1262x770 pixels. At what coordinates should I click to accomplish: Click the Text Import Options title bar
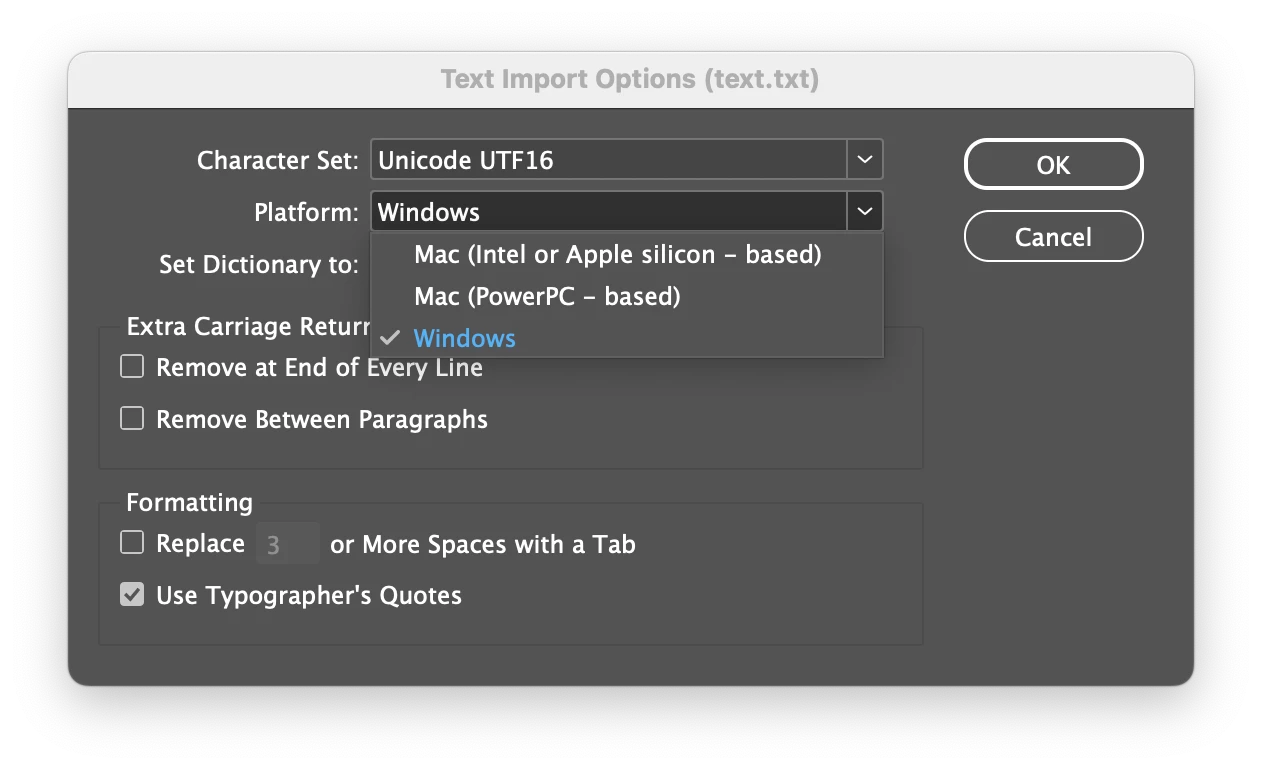click(630, 79)
